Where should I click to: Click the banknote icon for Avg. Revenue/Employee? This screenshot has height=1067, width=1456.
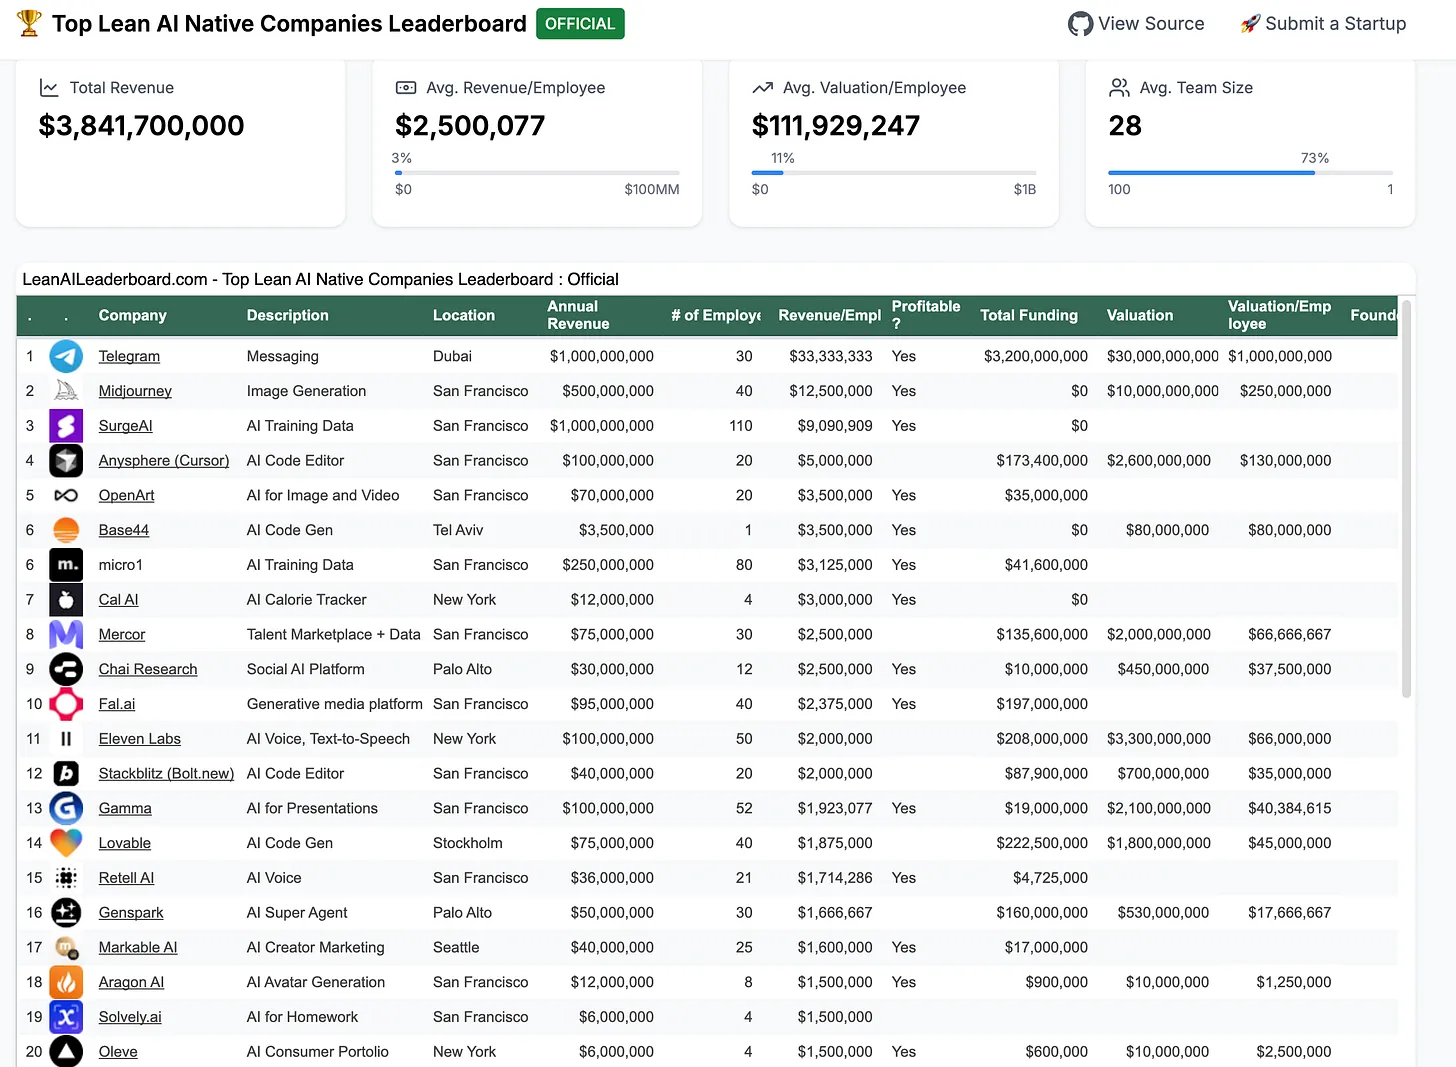[406, 88]
